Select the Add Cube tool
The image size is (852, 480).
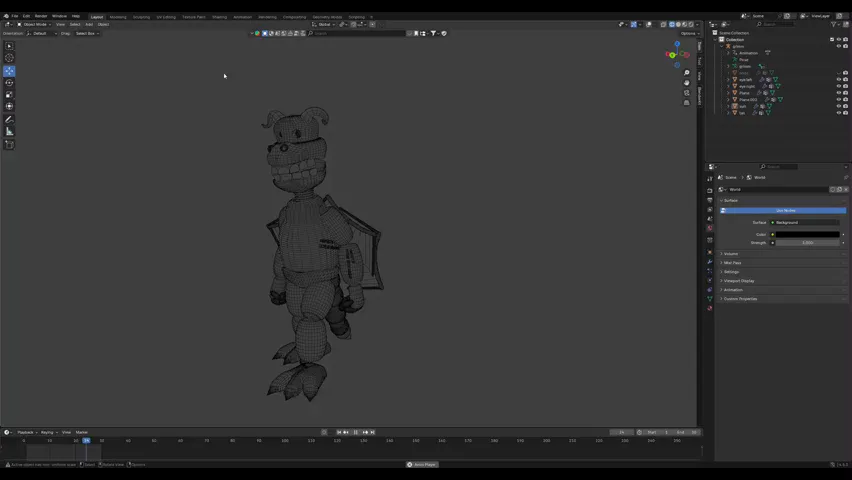[9, 145]
